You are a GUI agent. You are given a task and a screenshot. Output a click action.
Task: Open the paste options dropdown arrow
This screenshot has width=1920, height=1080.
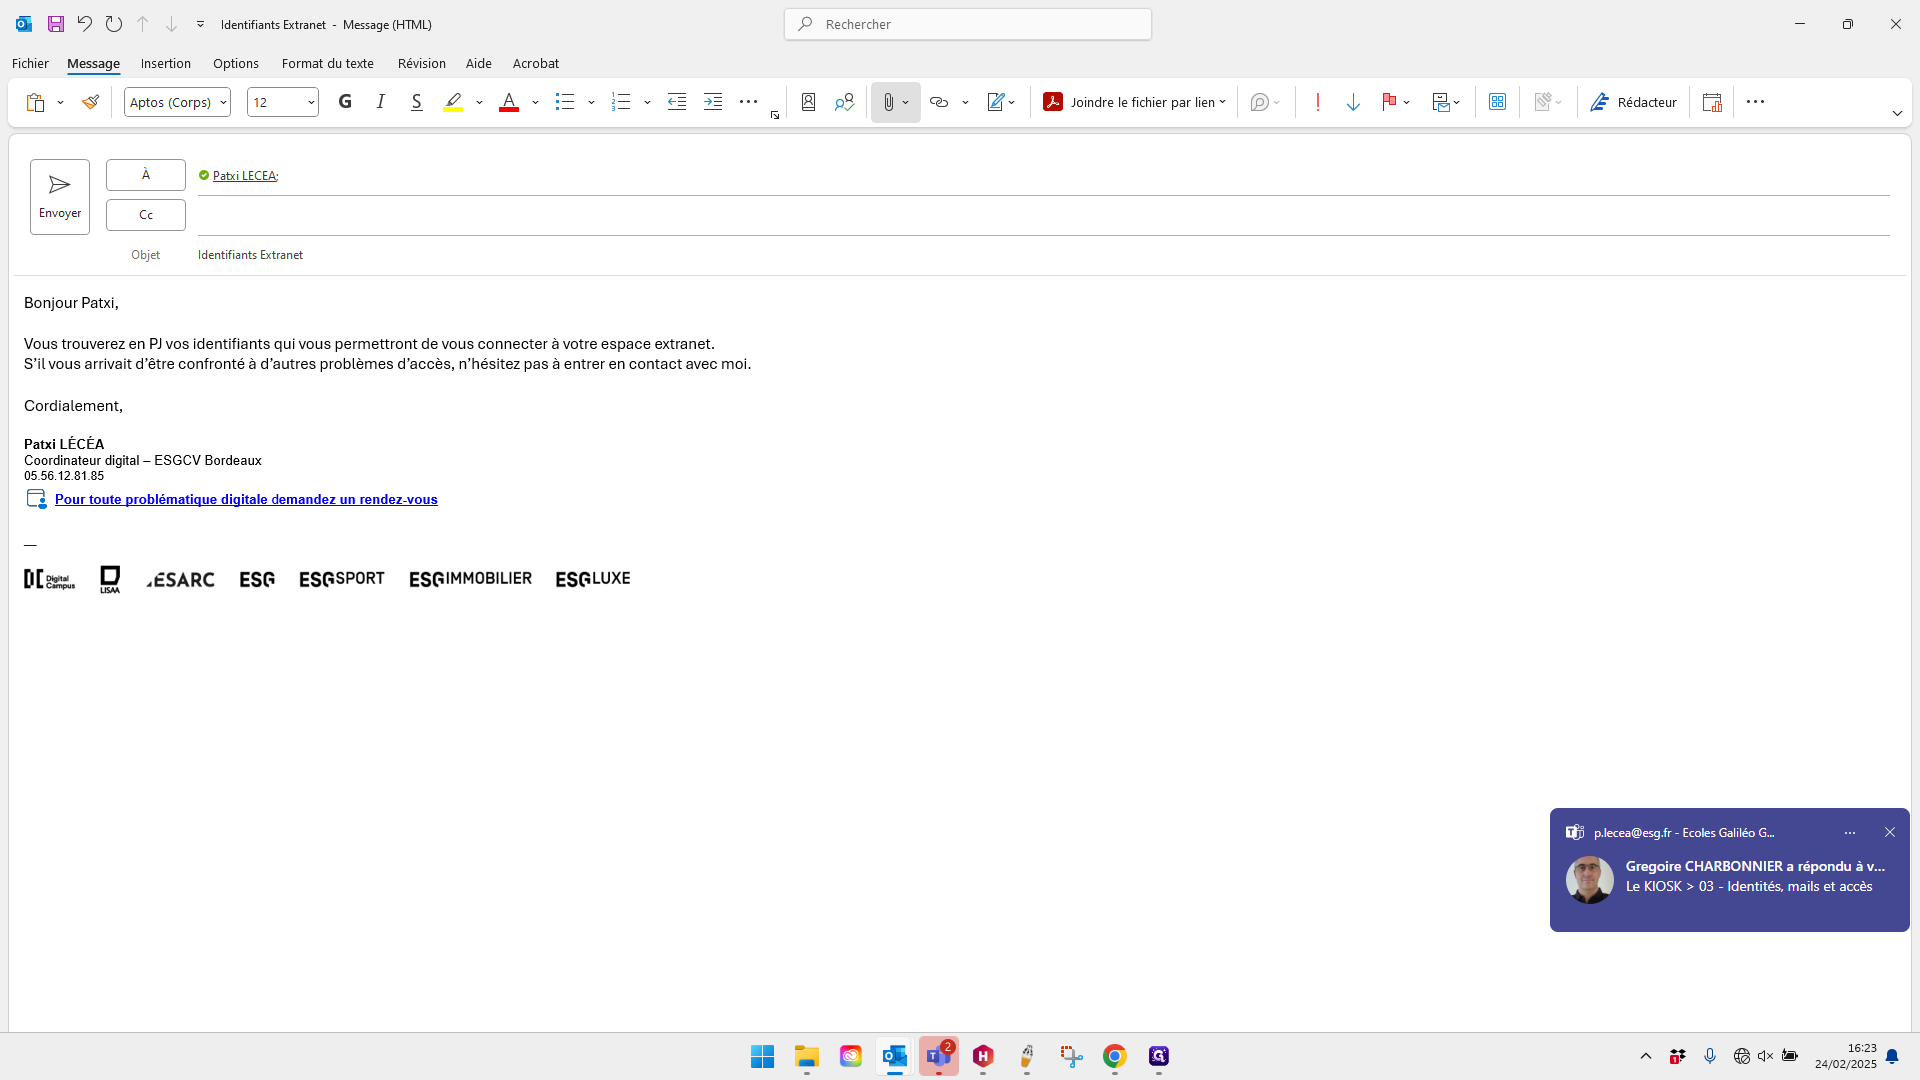click(x=61, y=102)
